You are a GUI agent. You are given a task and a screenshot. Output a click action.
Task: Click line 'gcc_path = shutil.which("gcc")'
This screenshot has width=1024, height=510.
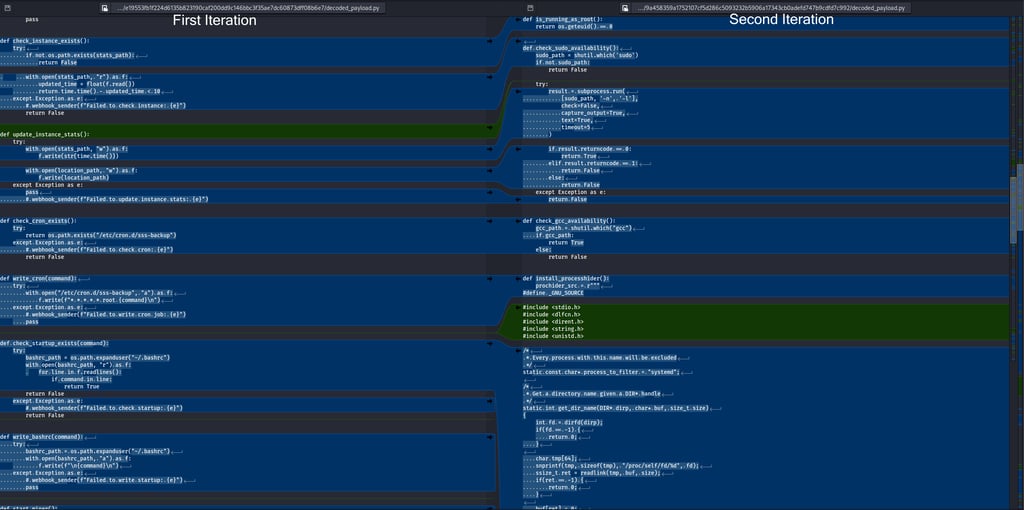584,228
